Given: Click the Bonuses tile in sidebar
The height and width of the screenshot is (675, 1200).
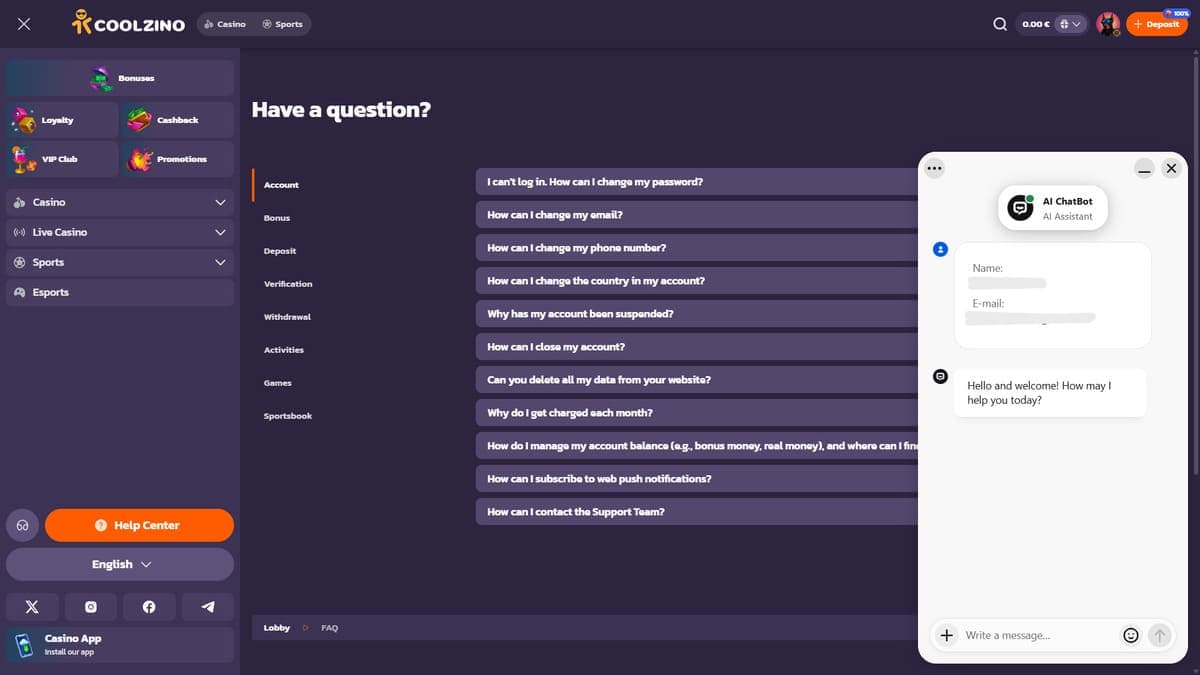Looking at the screenshot, I should (x=120, y=78).
